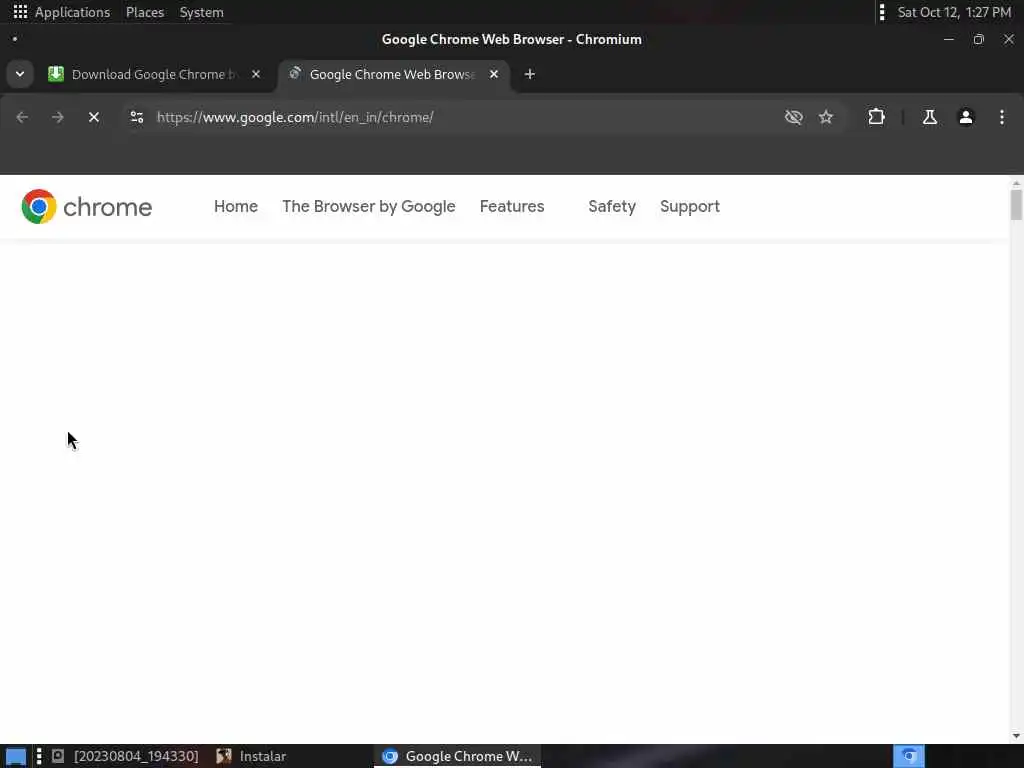The height and width of the screenshot is (768, 1024).
Task: Open the Places menu
Action: (145, 12)
